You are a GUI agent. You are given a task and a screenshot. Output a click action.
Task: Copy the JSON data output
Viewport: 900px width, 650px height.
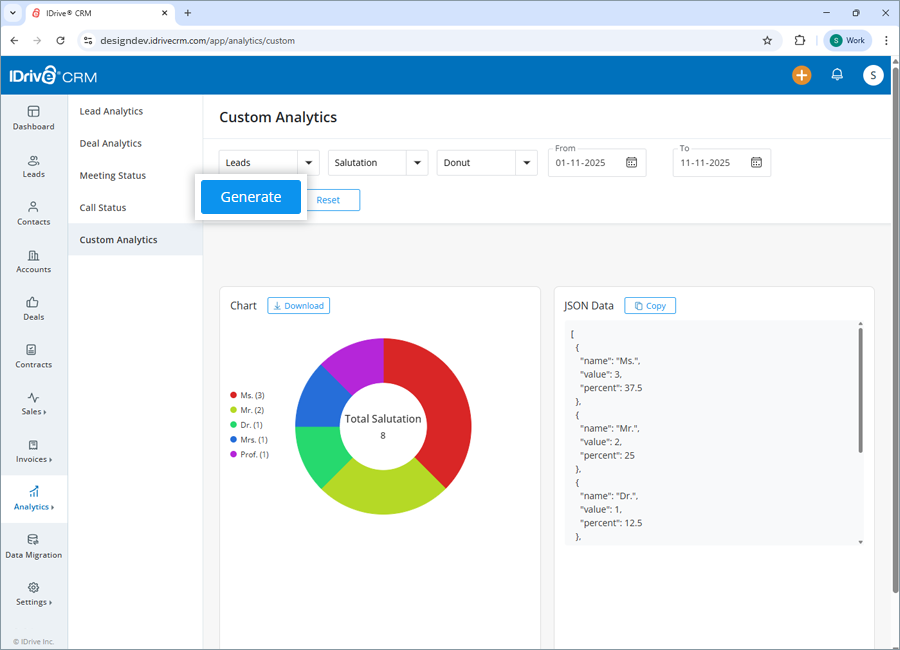tap(650, 305)
